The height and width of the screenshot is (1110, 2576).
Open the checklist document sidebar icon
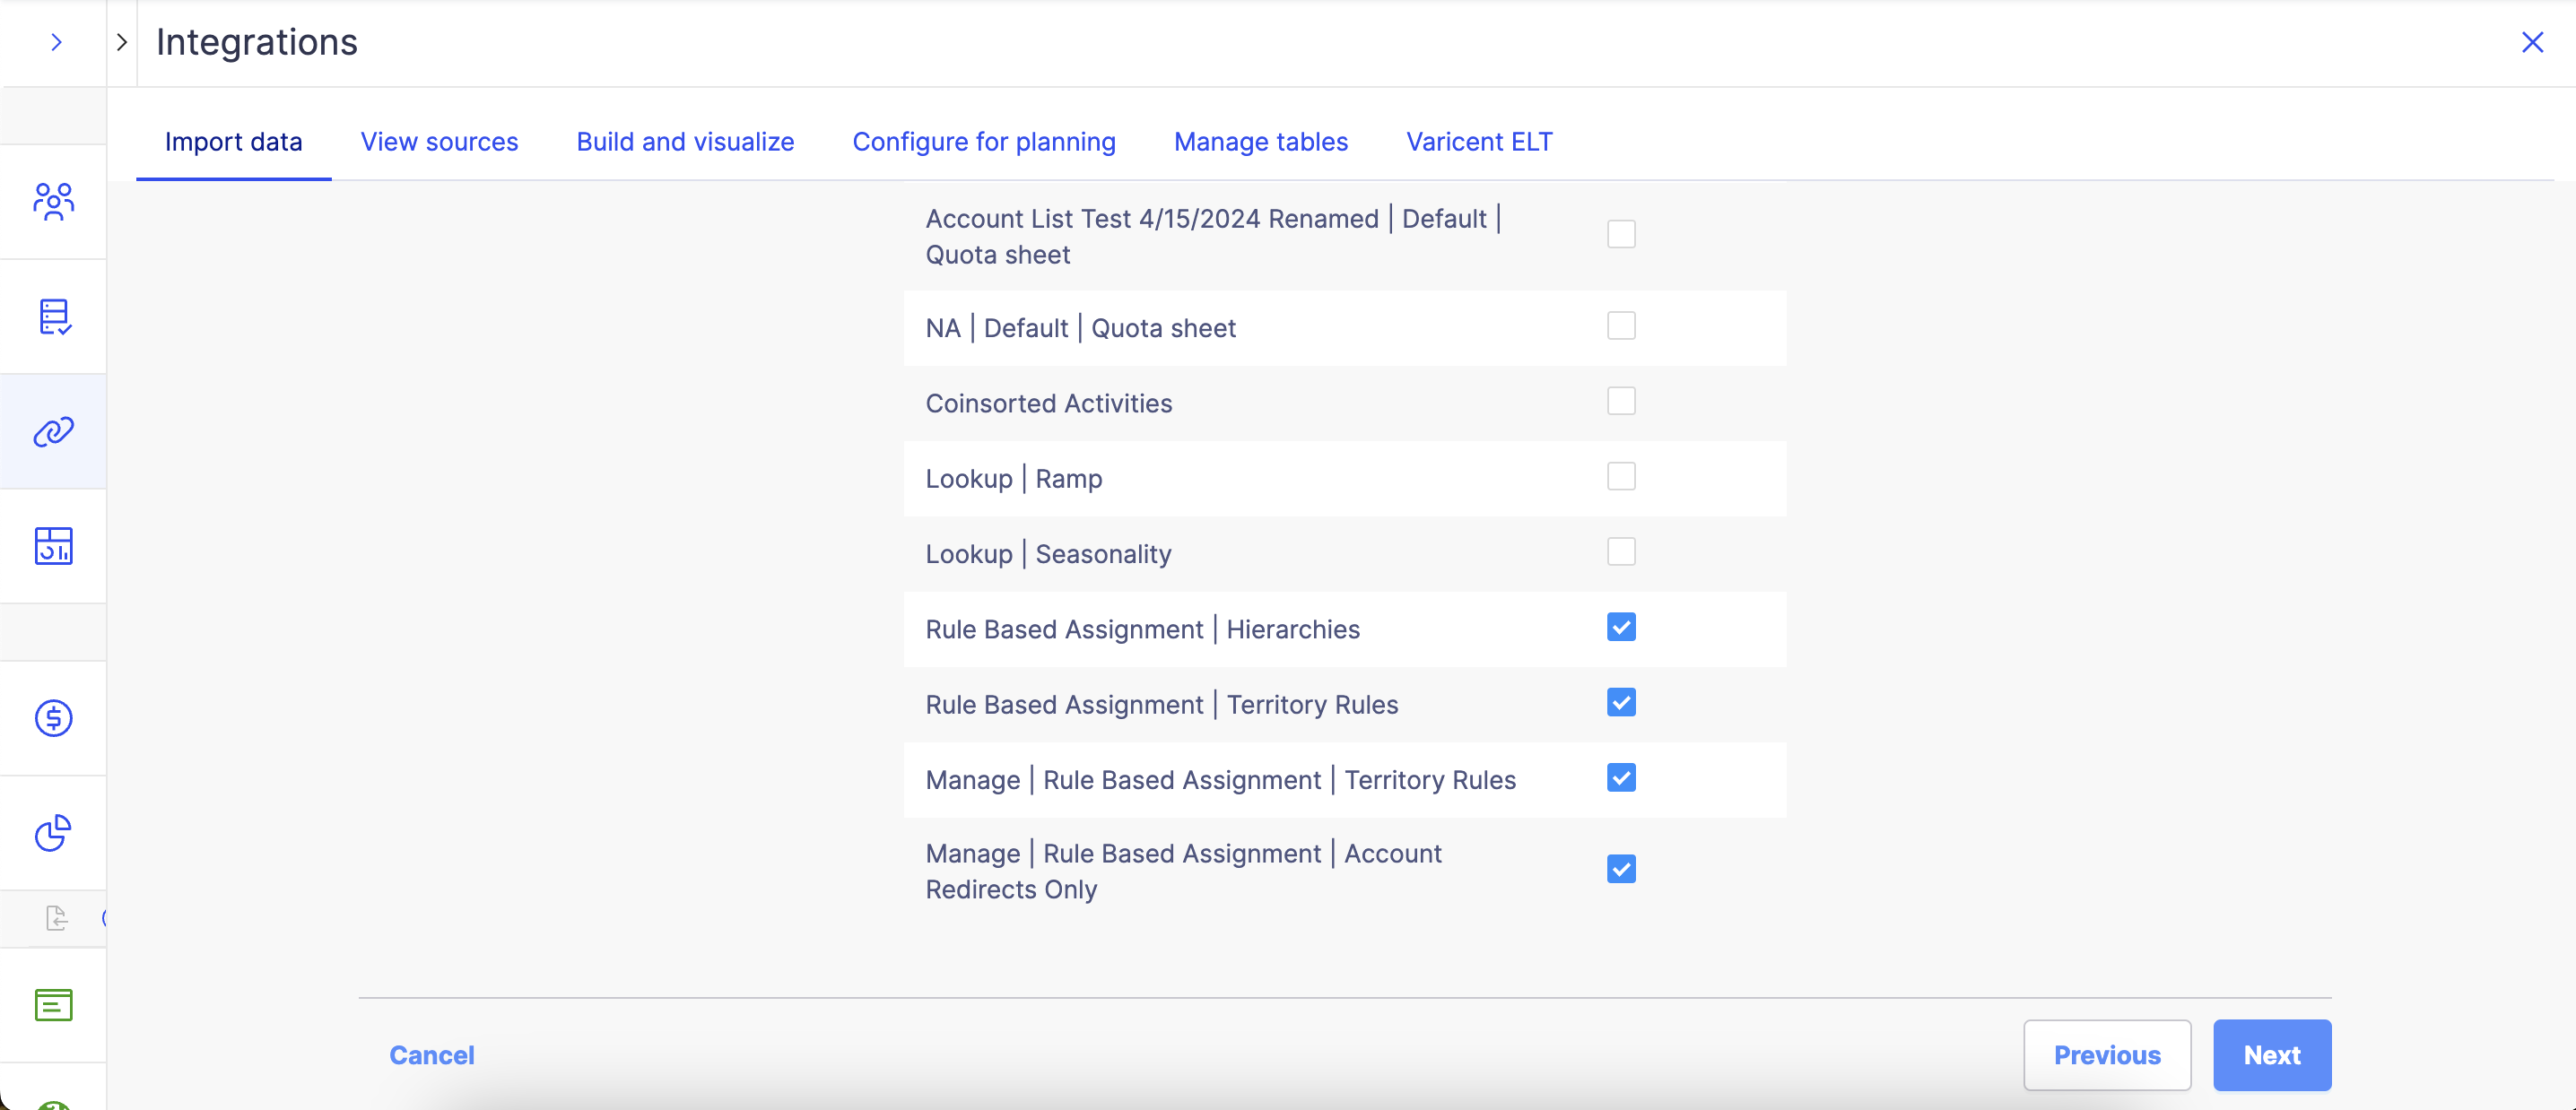click(x=53, y=317)
